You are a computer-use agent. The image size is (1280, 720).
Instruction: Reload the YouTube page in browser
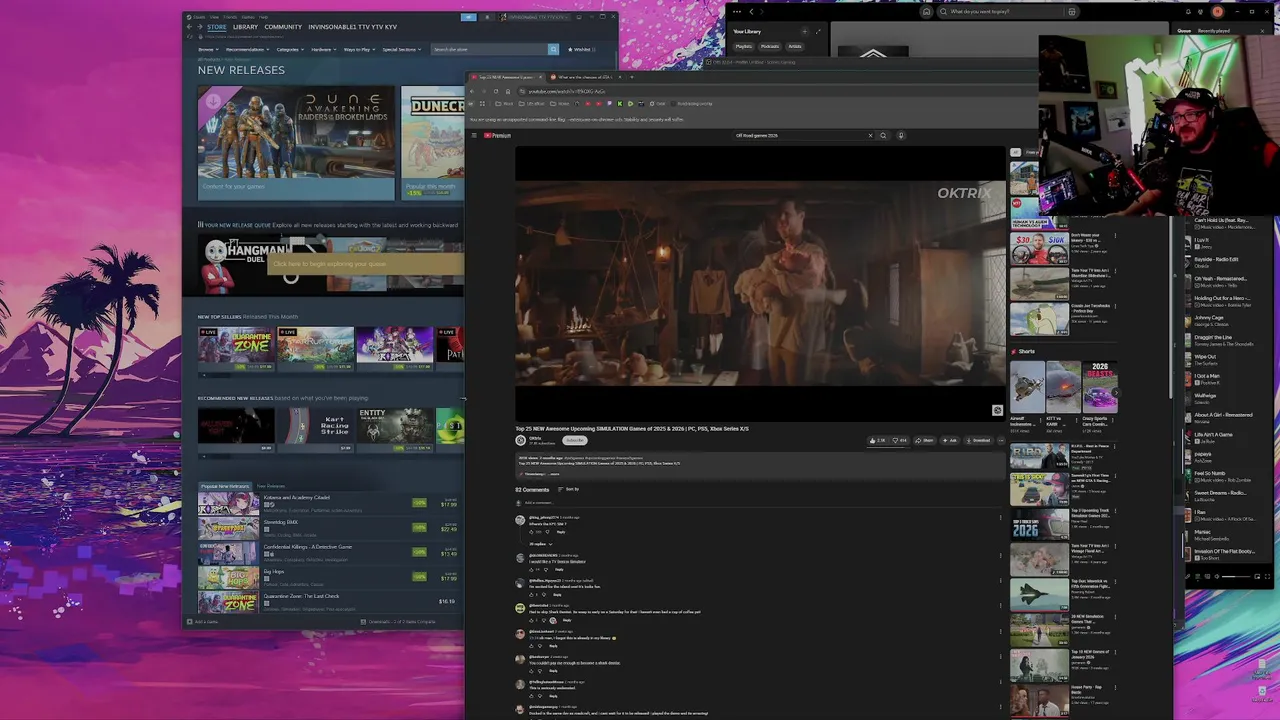pyautogui.click(x=496, y=91)
